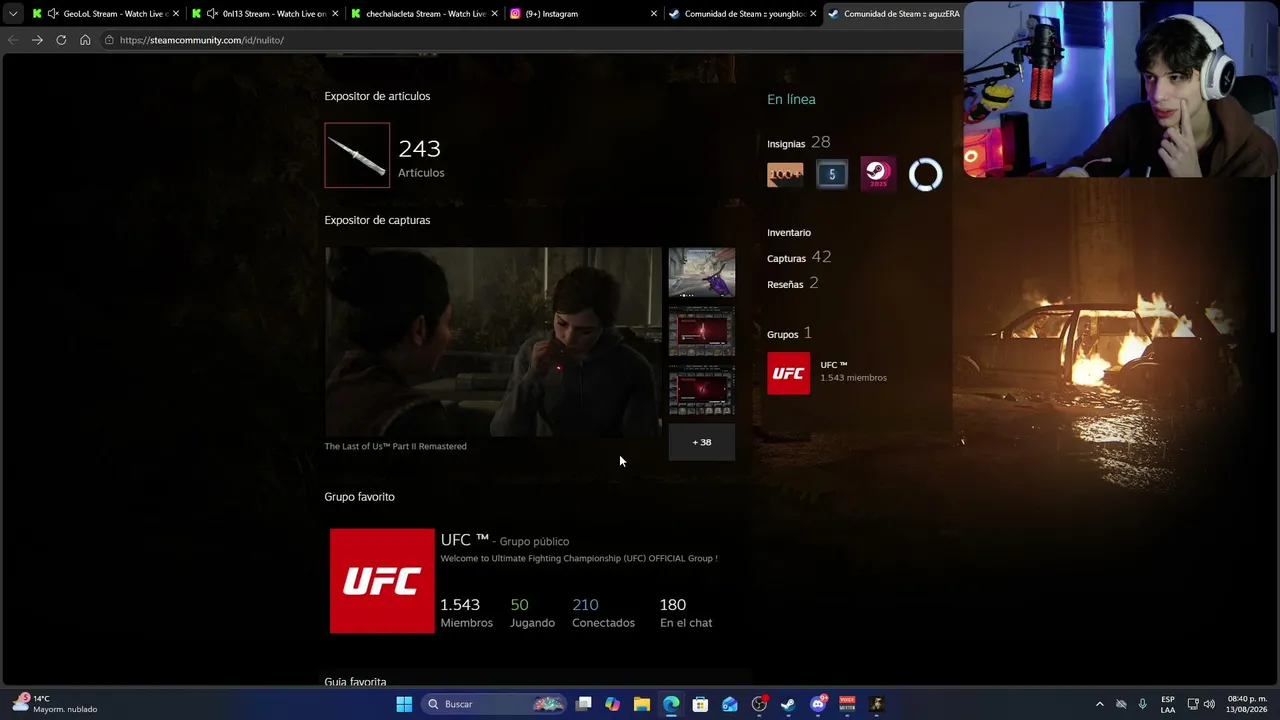View site information lock icon
This screenshot has height=720, width=1280.
(109, 40)
